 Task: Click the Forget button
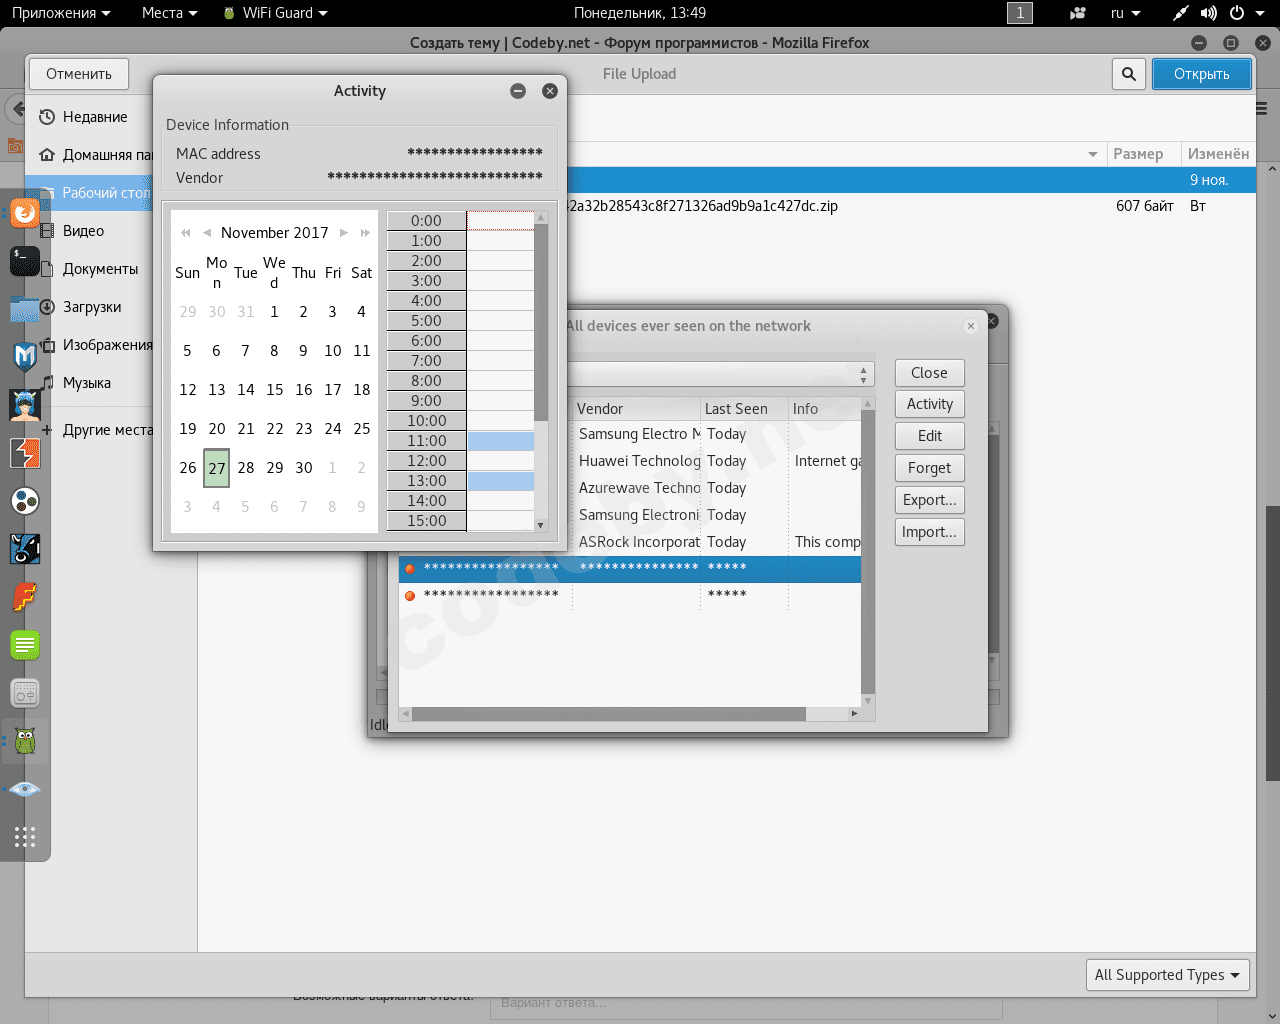[929, 468]
